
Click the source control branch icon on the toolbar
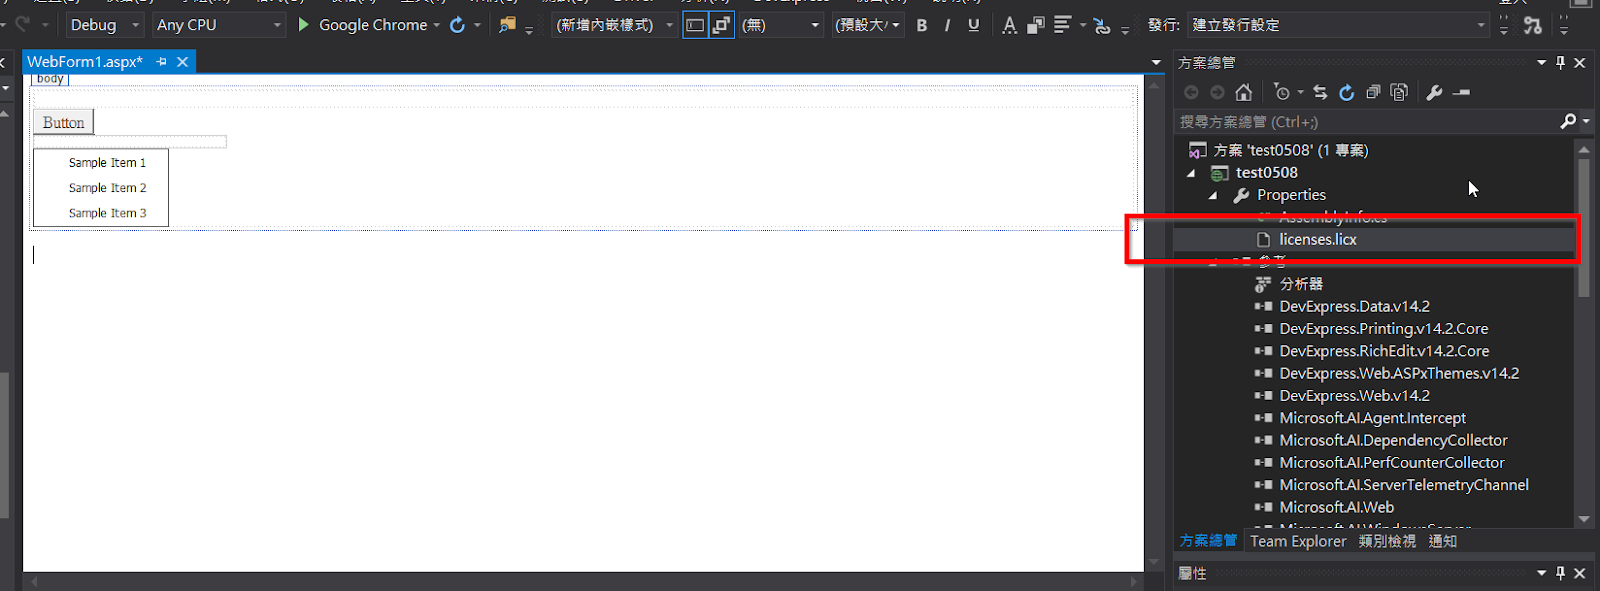[x=1532, y=25]
